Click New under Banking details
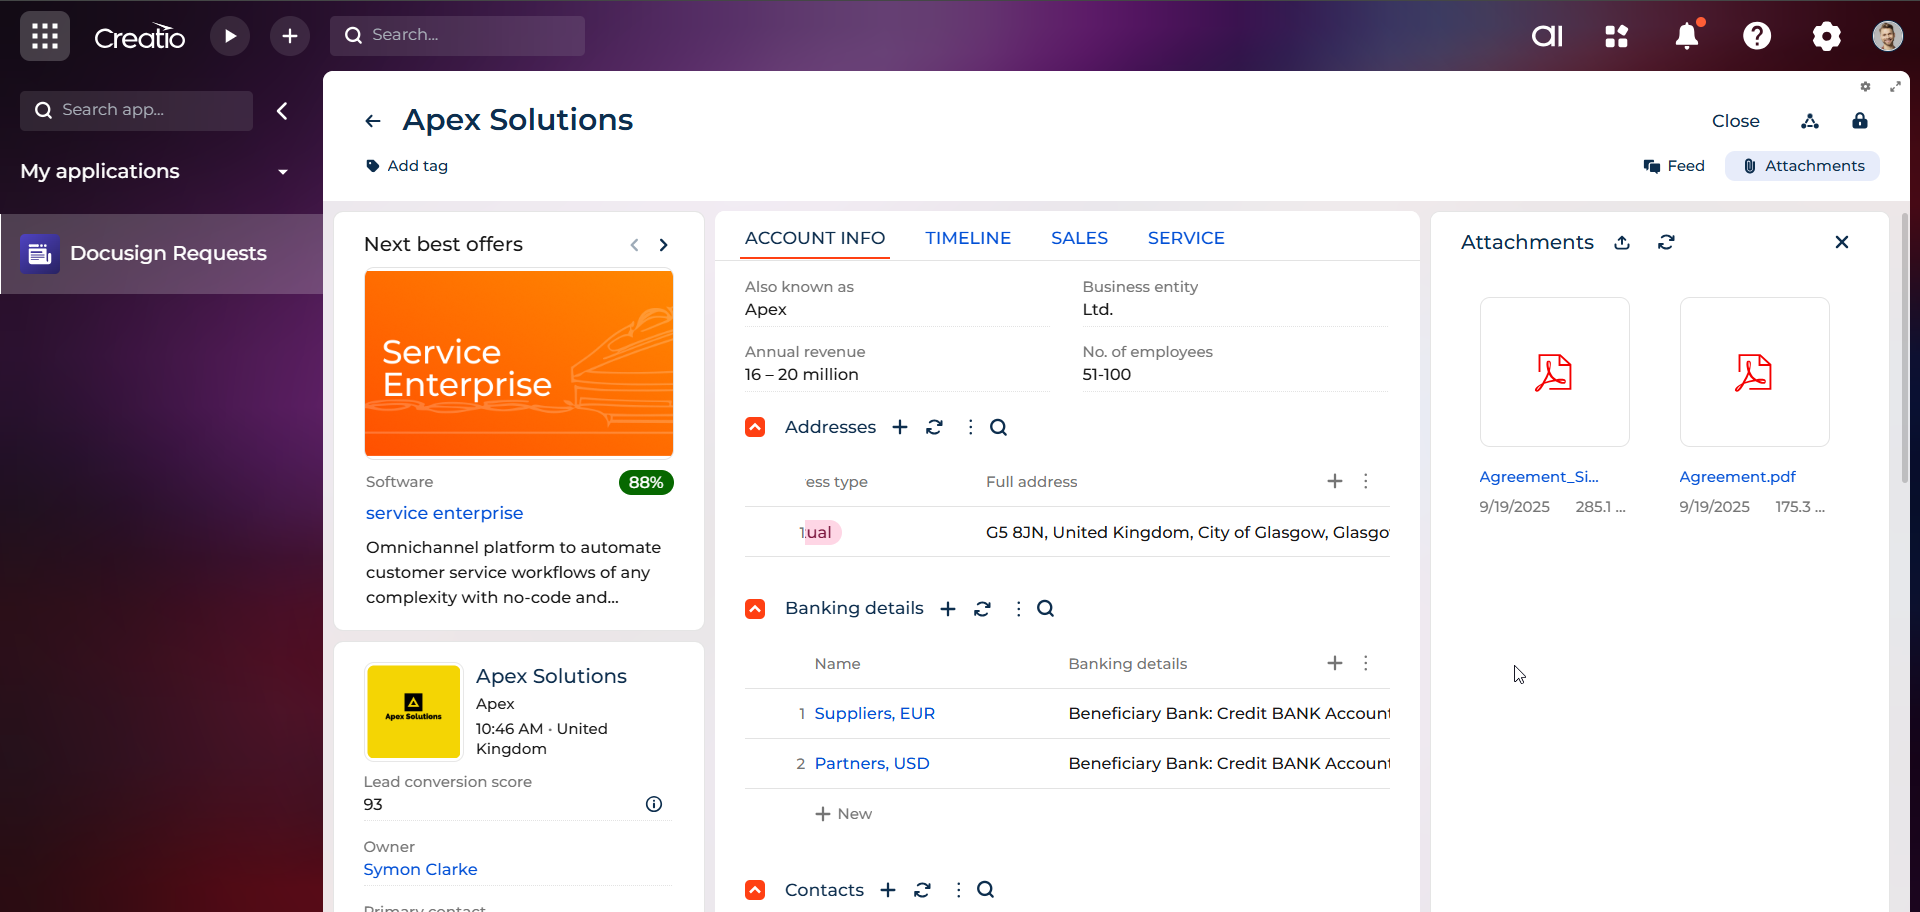Viewport: 1920px width, 912px height. (x=843, y=814)
